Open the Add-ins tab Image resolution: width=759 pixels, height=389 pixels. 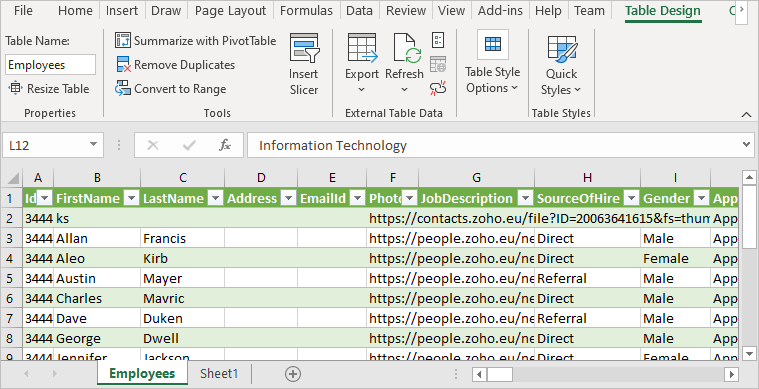[501, 11]
